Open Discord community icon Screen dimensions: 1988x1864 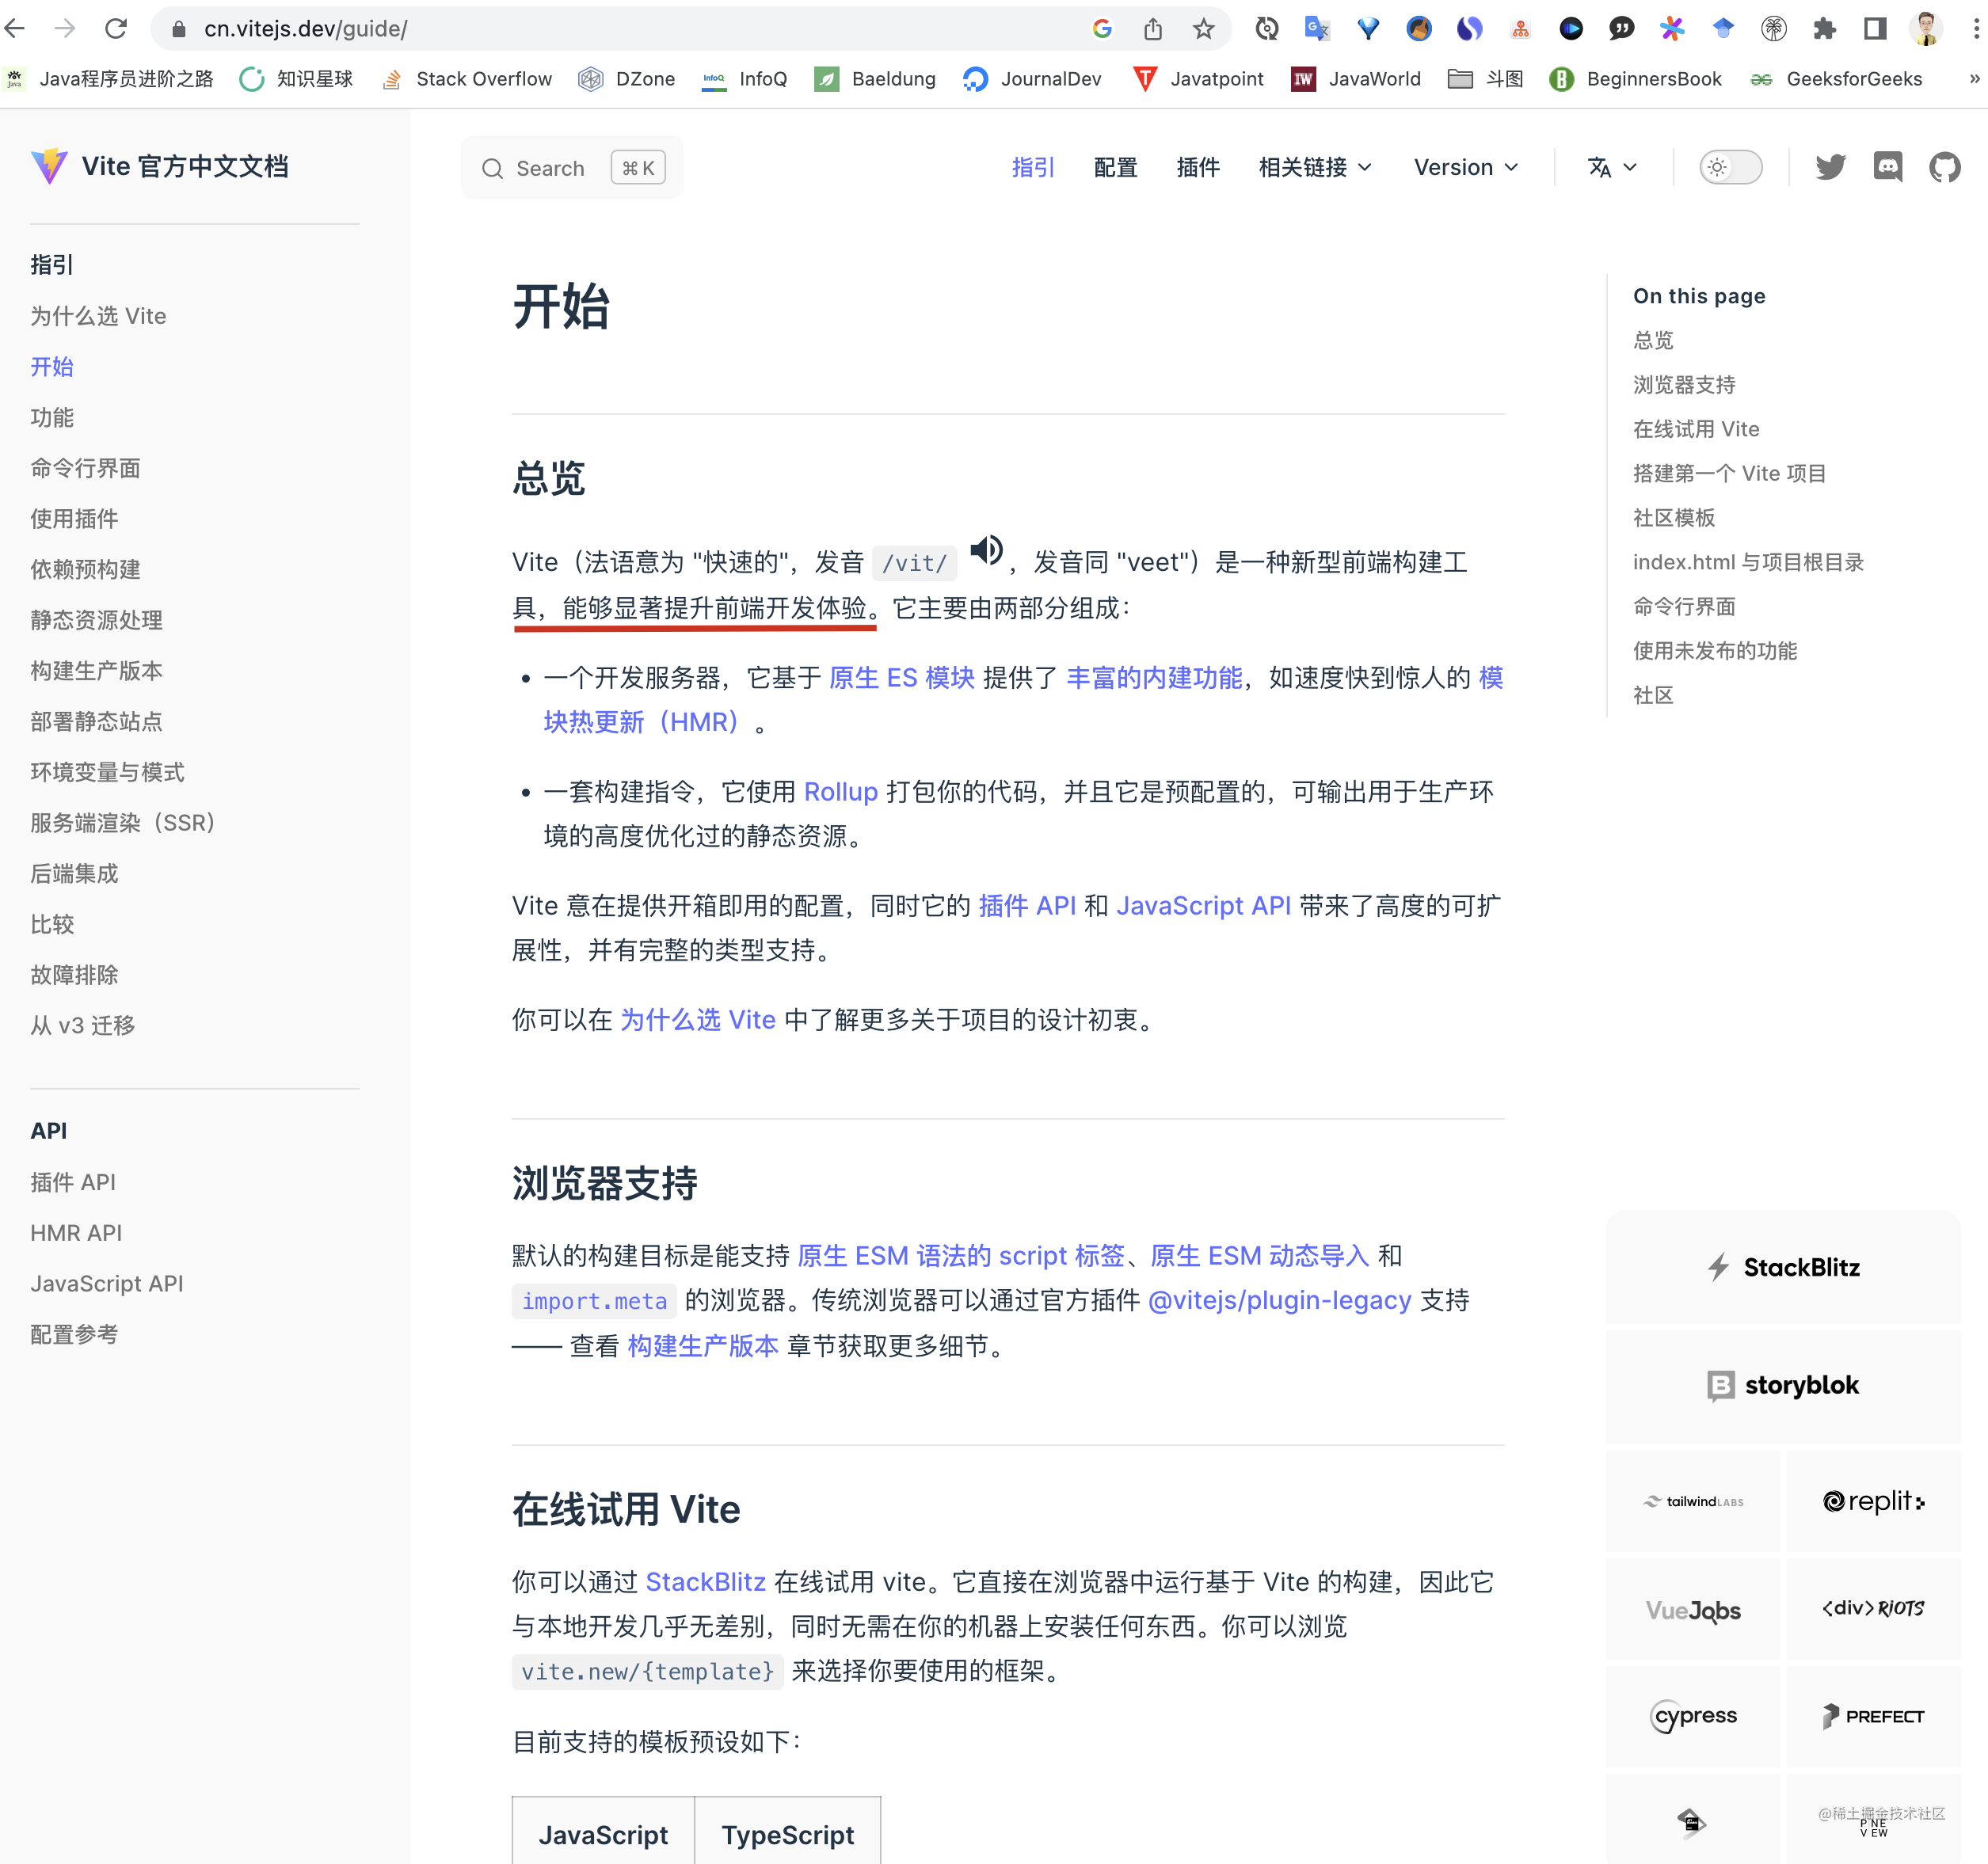(x=1890, y=168)
